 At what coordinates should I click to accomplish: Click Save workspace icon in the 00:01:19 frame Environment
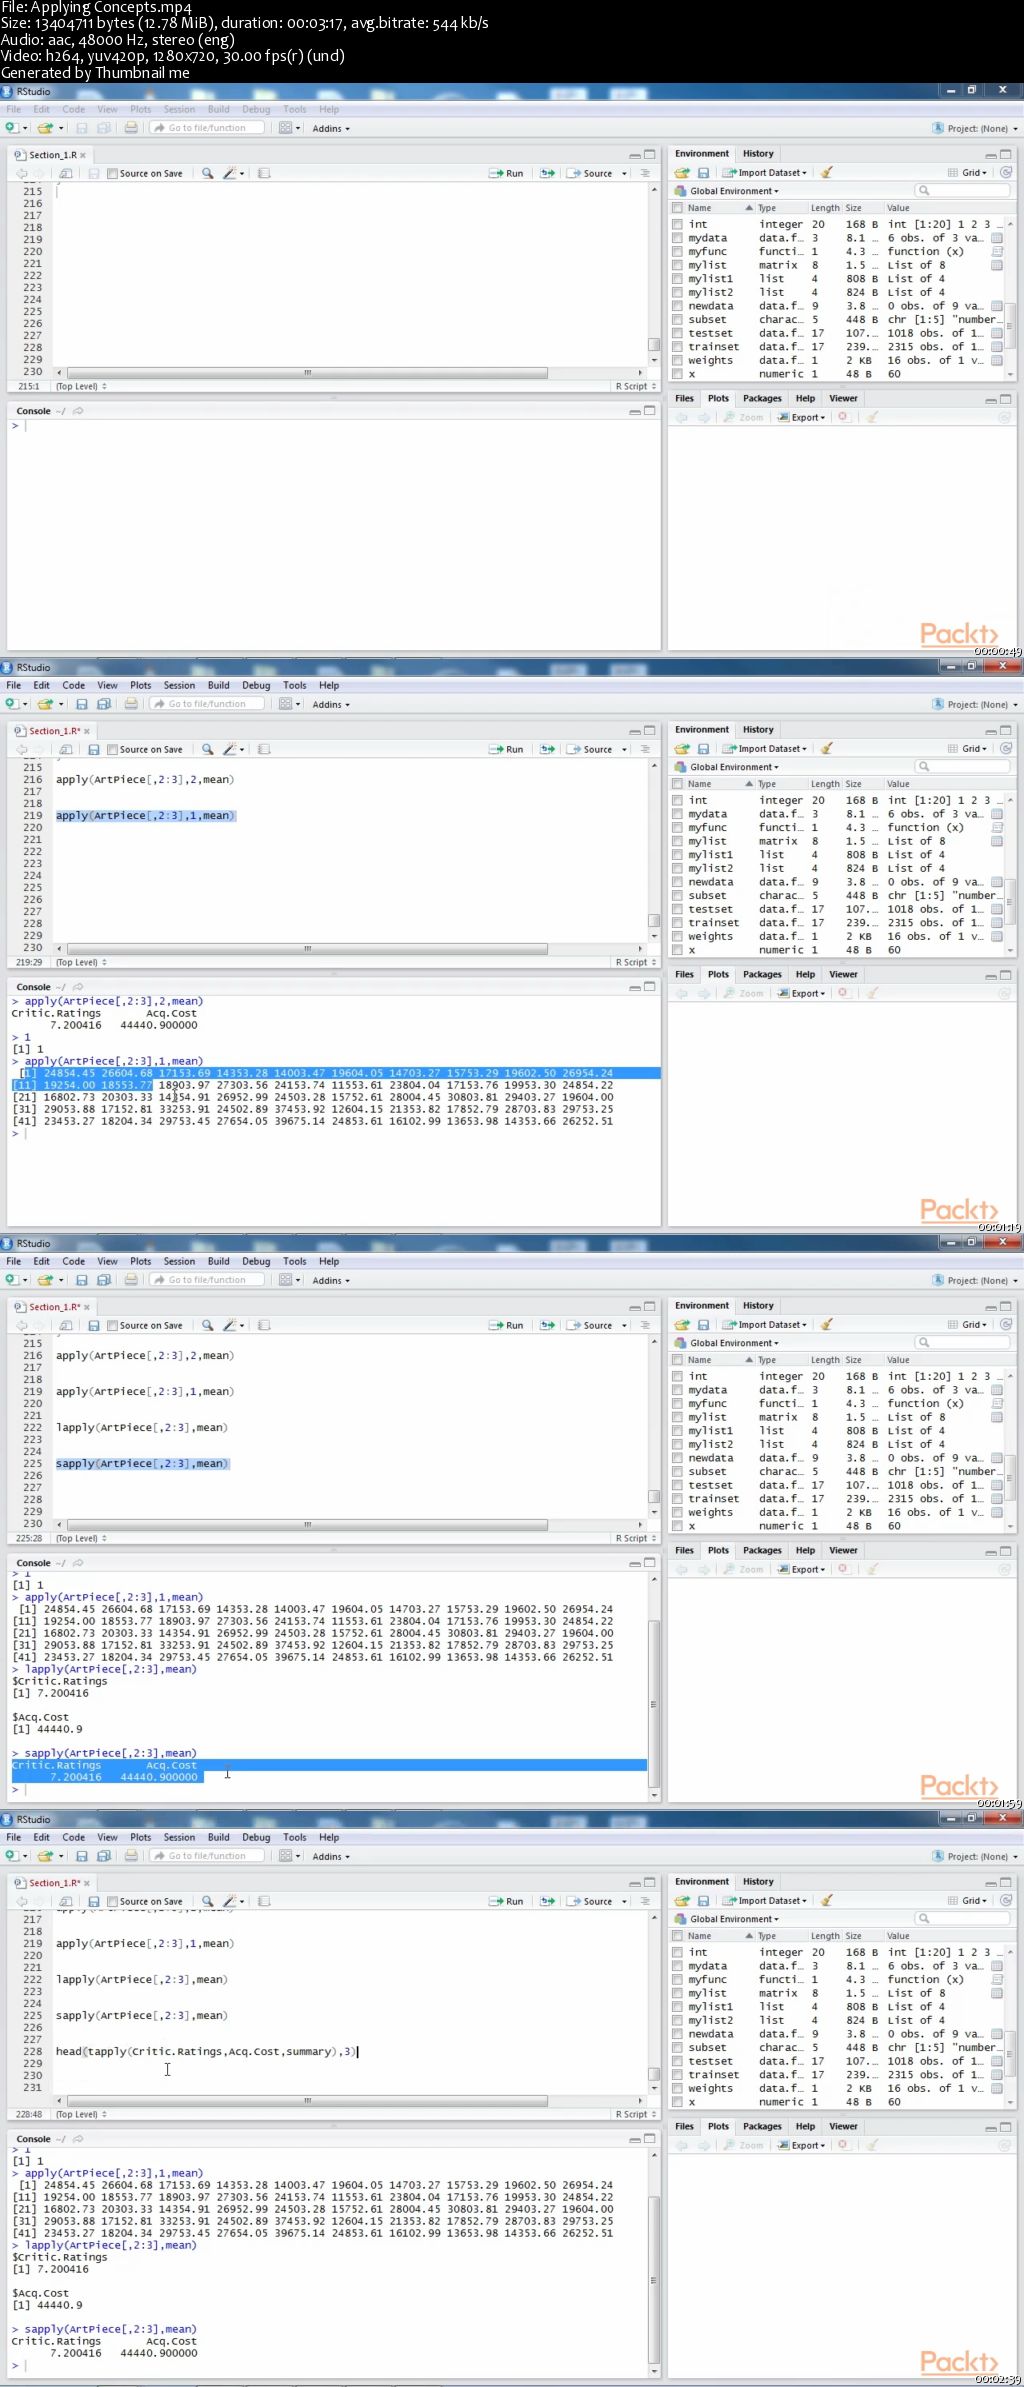703,749
